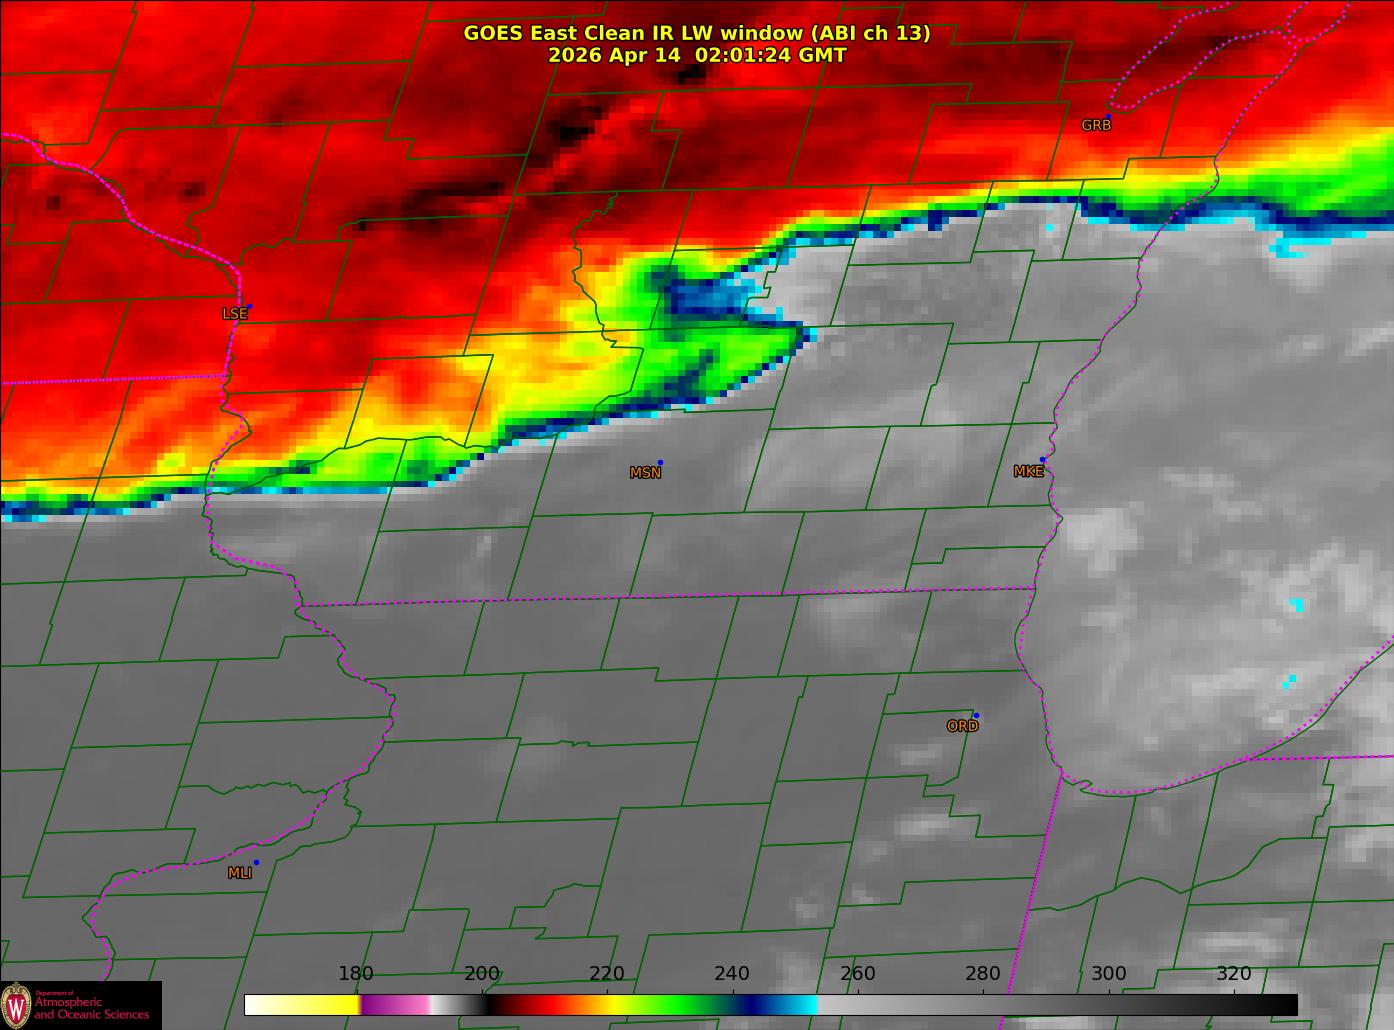The image size is (1394, 1030).
Task: Click the 240 label on the color scale
Action: (x=732, y=973)
